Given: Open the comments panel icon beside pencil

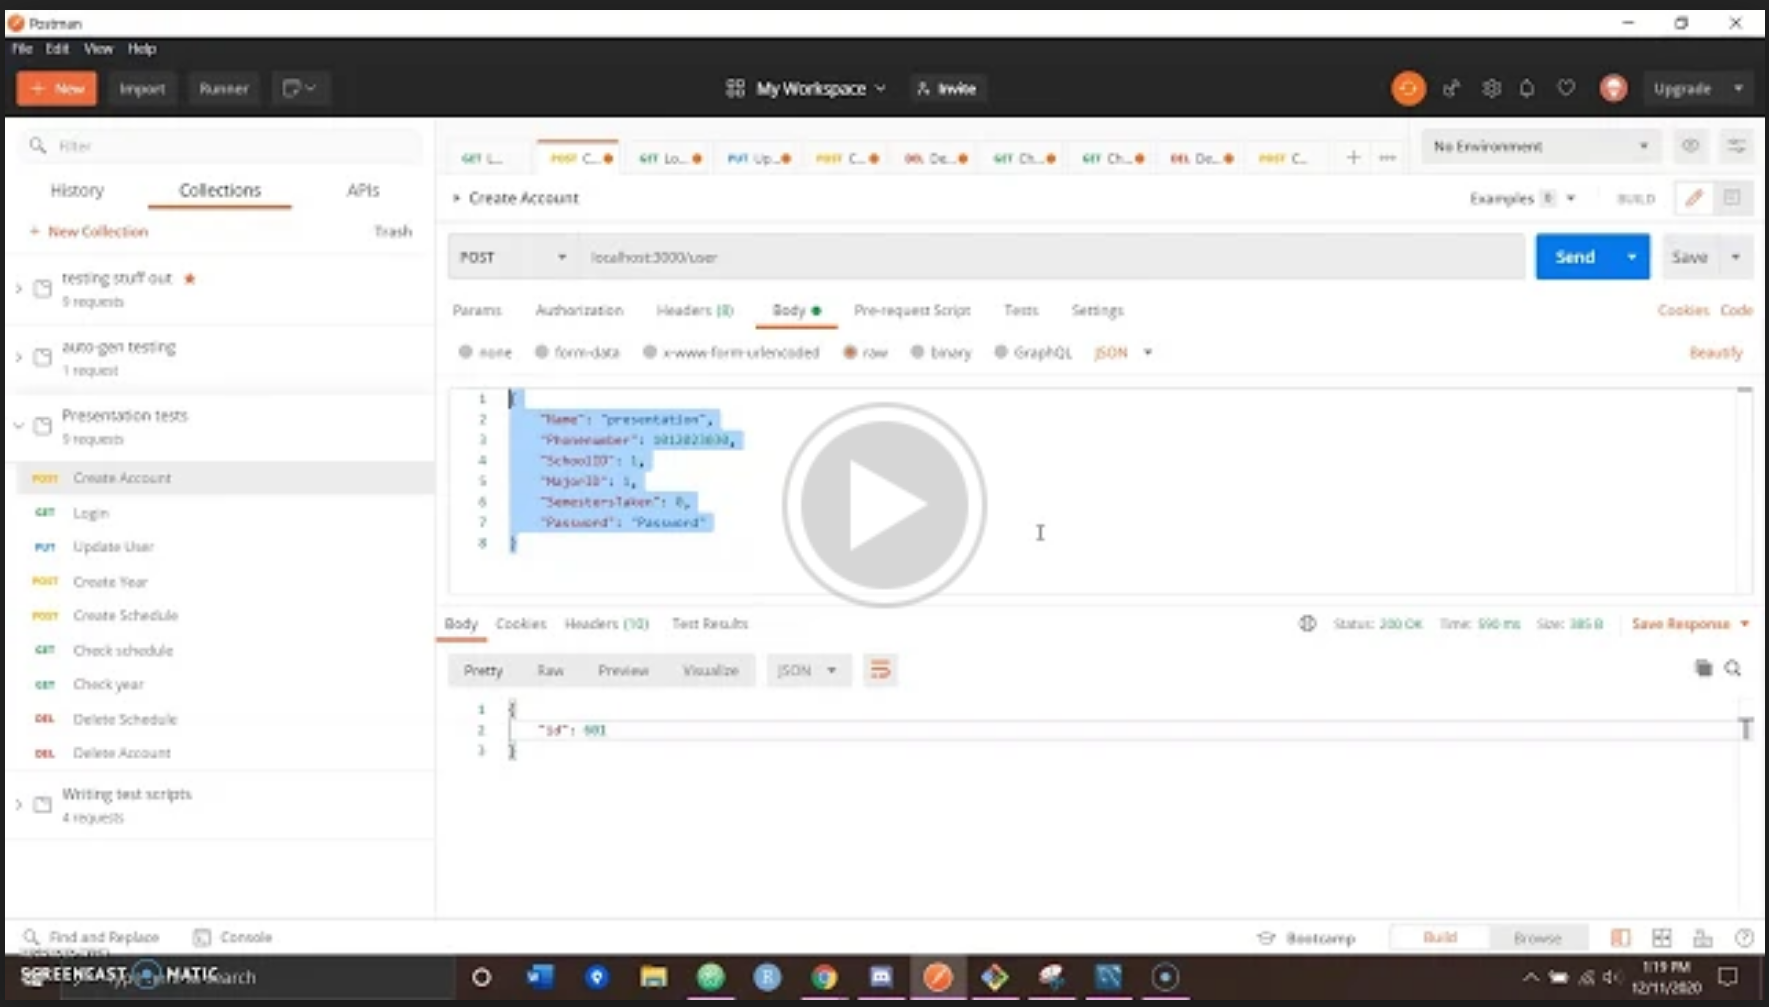Looking at the screenshot, I should click(x=1732, y=198).
